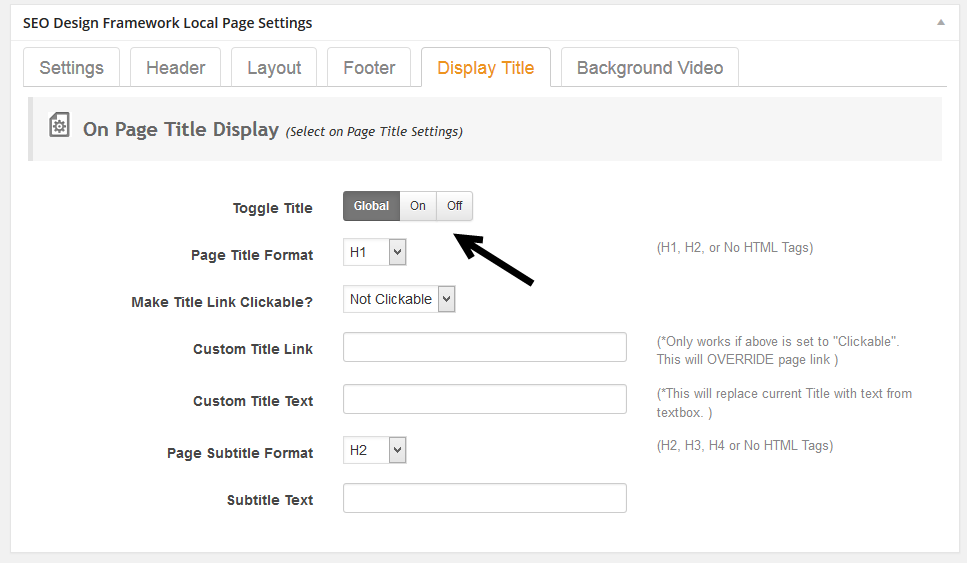The height and width of the screenshot is (563, 967).
Task: Click the Subtitle Text field
Action: pos(485,498)
